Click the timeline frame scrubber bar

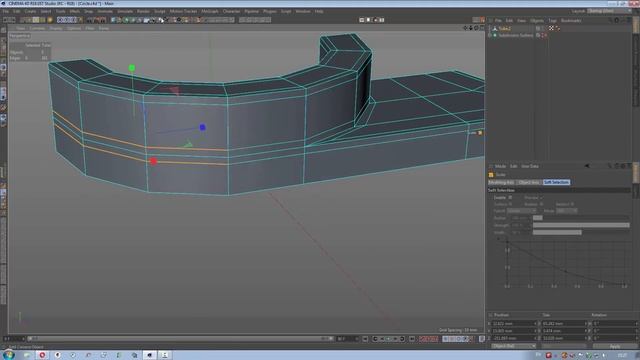pyautogui.click(x=180, y=339)
